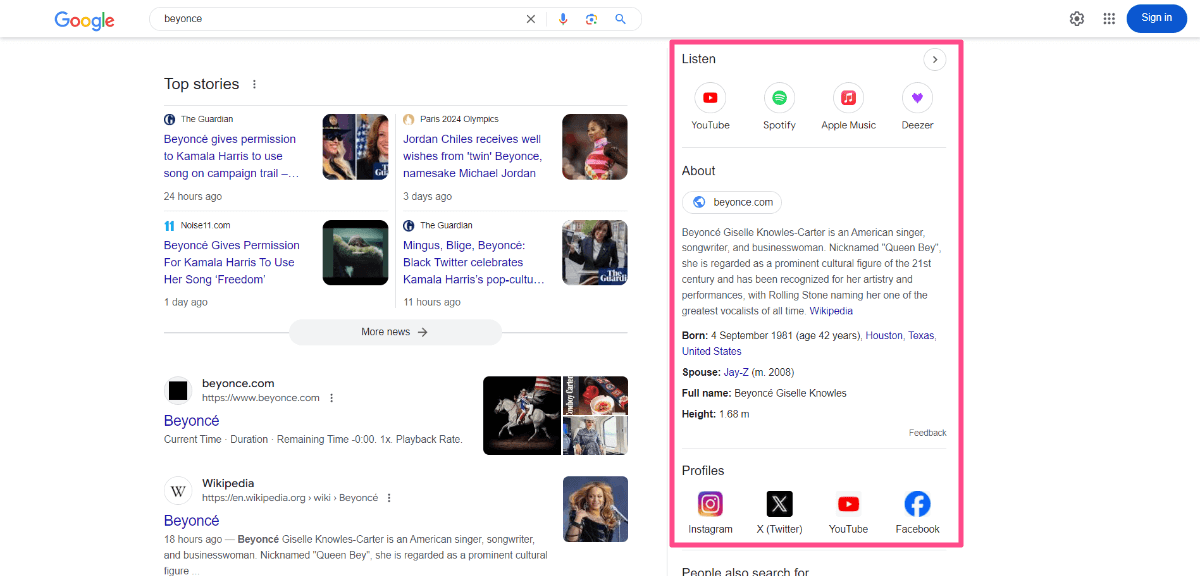Click the Noise11 story album thumbnail
1200x576 pixels.
tap(355, 253)
